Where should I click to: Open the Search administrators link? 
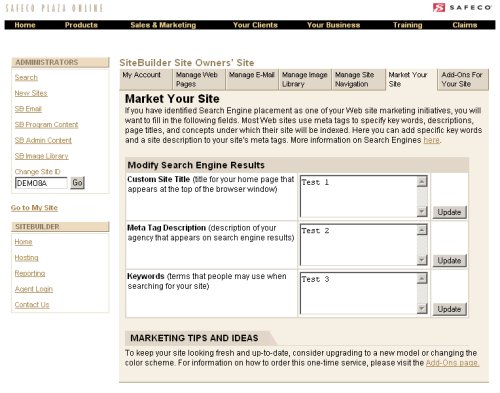[x=26, y=77]
